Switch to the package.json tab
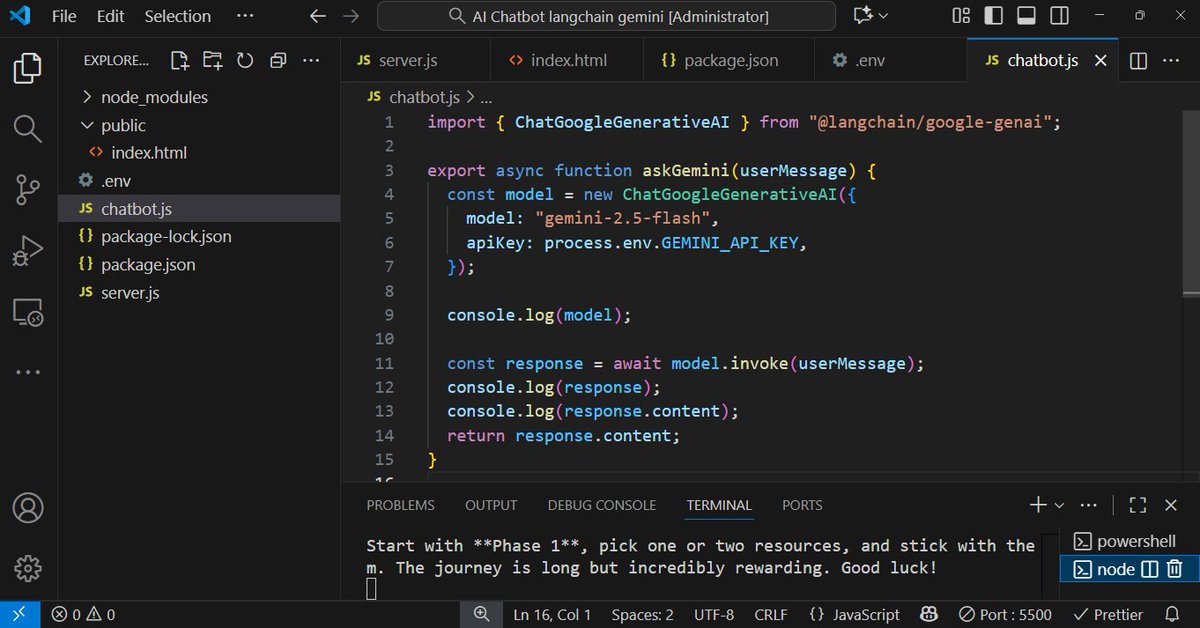 (722, 60)
